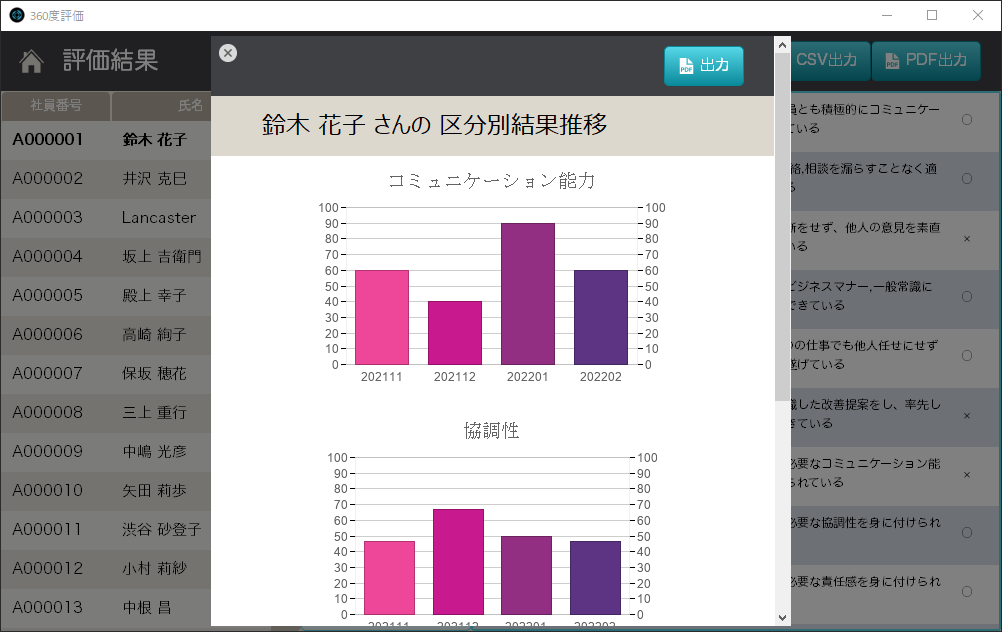Click the 202112 bar in コミュニケーション能力 chart
This screenshot has width=1002, height=632.
click(455, 333)
